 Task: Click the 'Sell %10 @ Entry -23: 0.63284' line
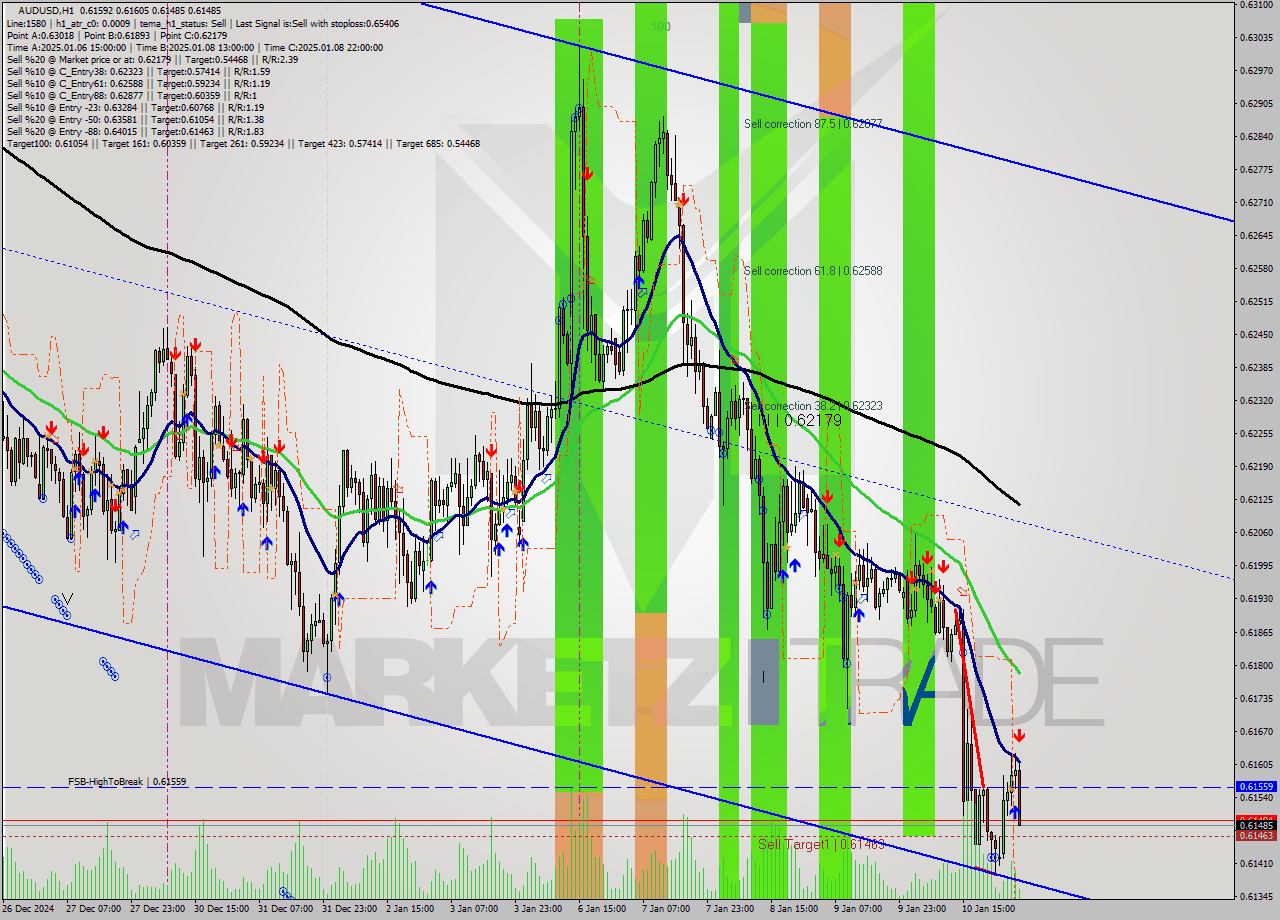(x=135, y=107)
